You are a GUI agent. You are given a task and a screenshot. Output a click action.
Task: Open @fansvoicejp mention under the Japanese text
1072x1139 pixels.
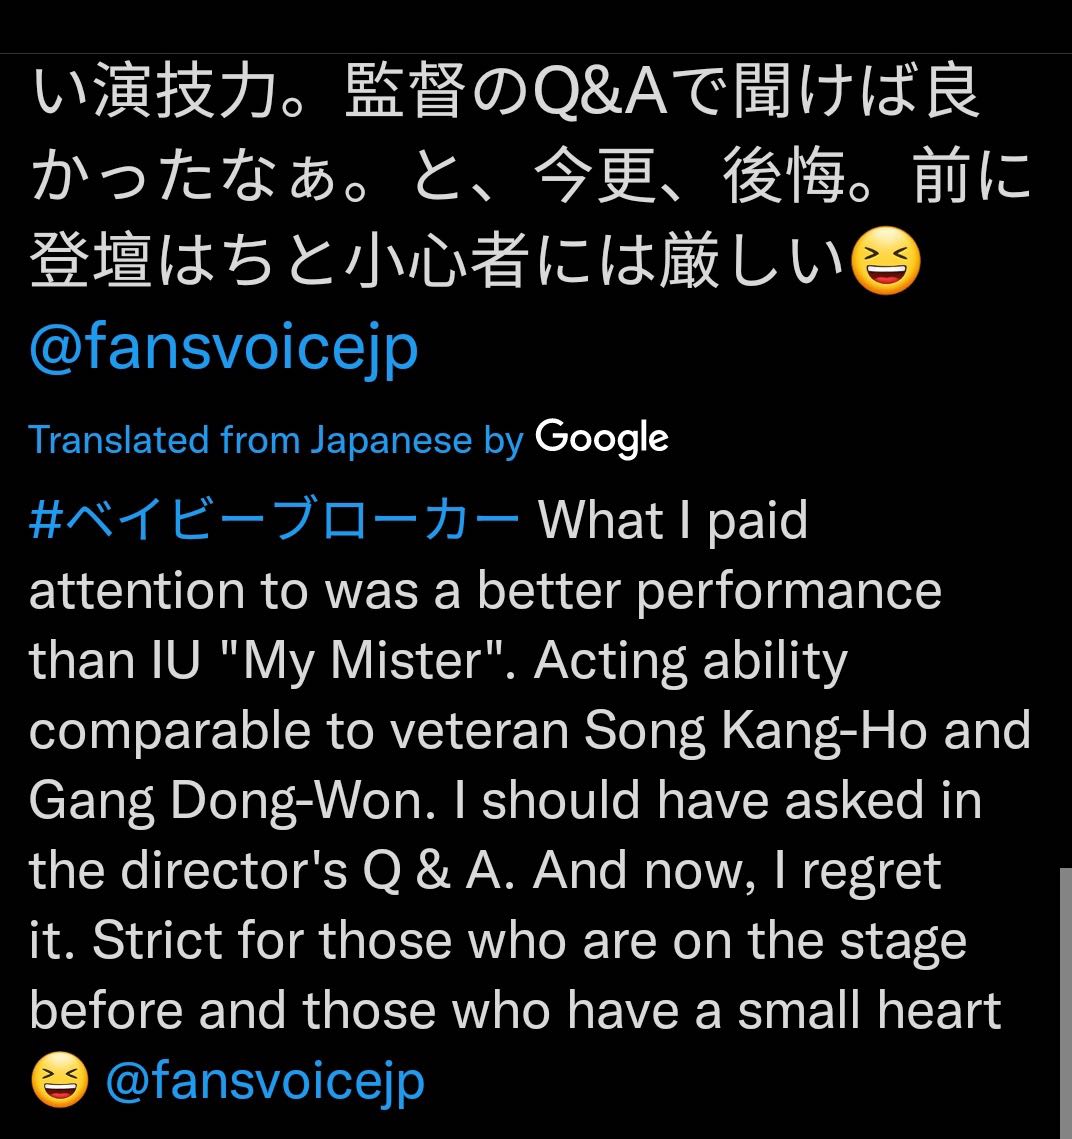coord(224,349)
